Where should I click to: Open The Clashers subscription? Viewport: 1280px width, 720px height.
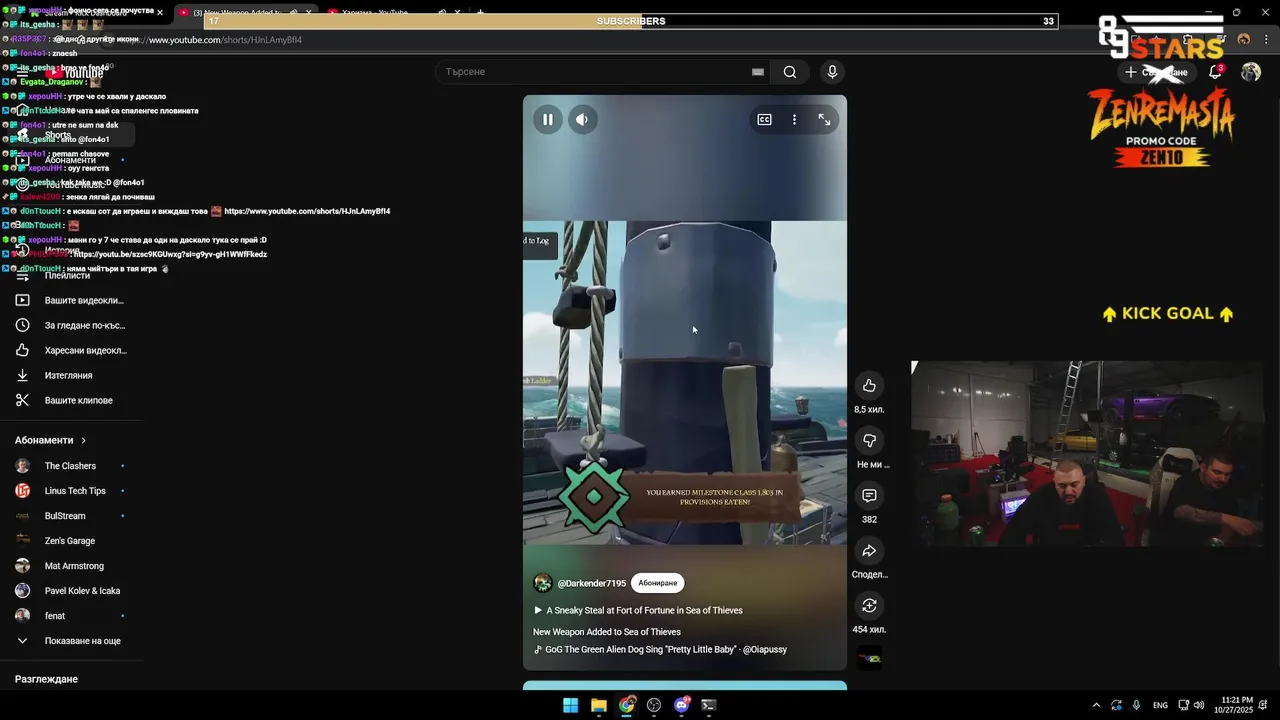pyautogui.click(x=70, y=466)
